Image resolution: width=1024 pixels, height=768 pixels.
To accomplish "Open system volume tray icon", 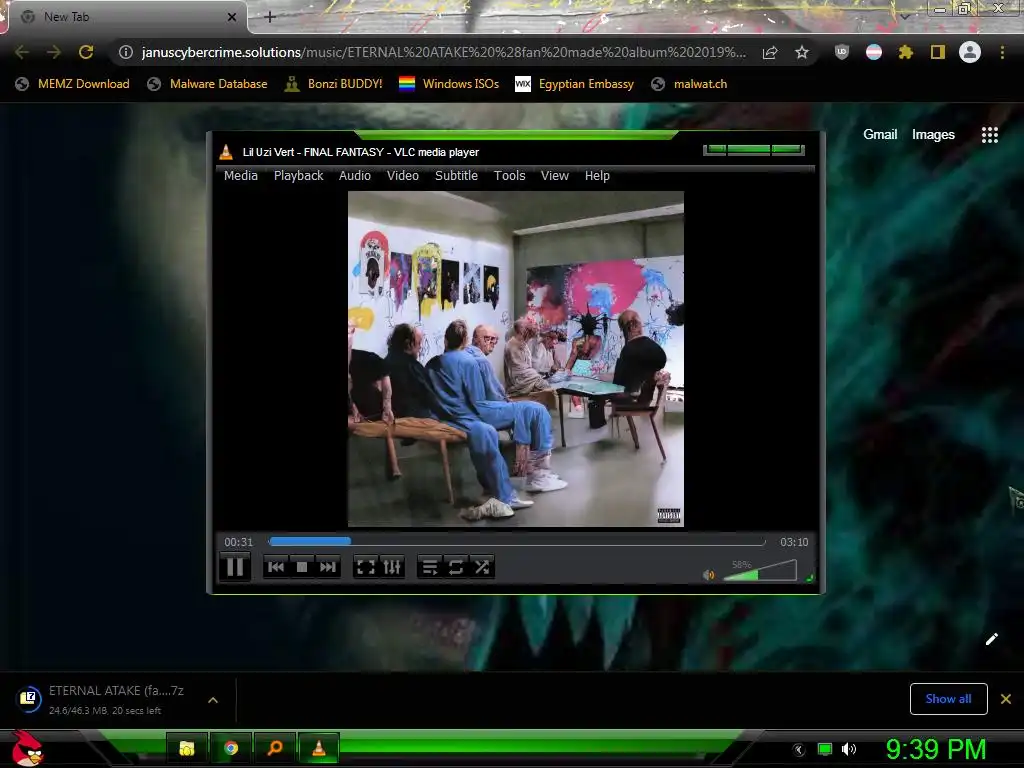I will point(848,749).
